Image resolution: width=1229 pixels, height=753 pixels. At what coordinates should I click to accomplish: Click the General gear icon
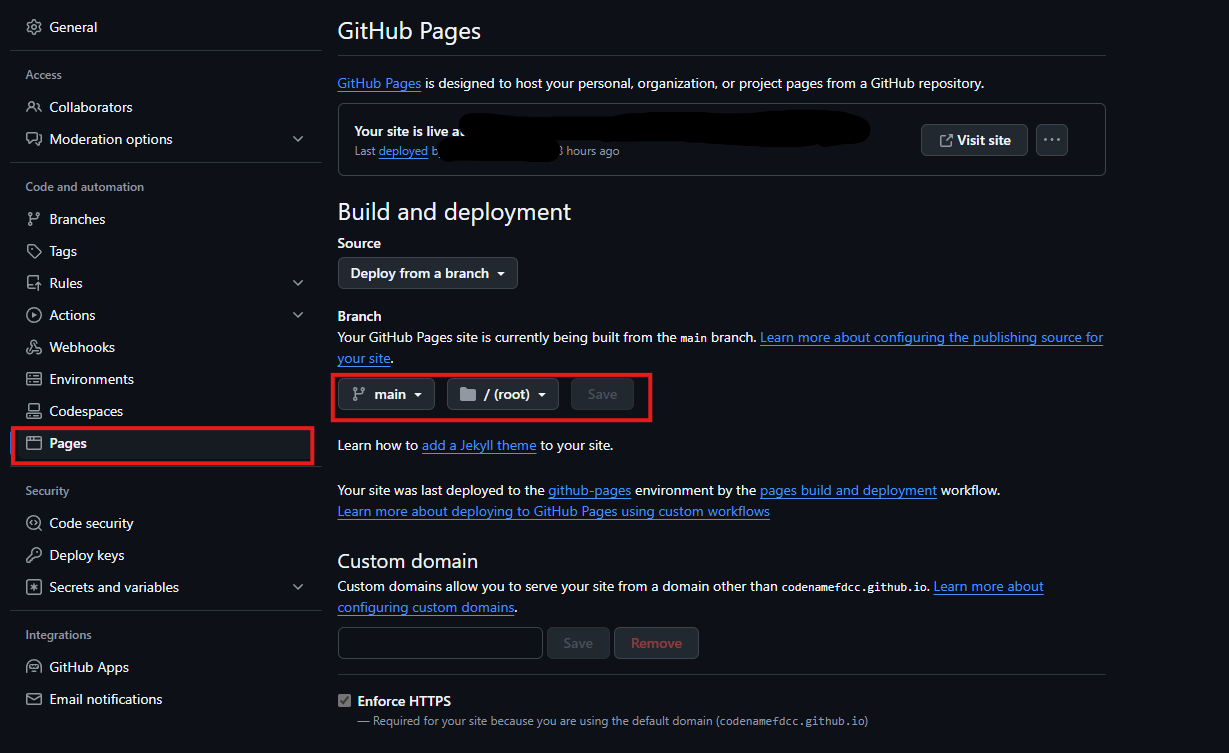[34, 27]
